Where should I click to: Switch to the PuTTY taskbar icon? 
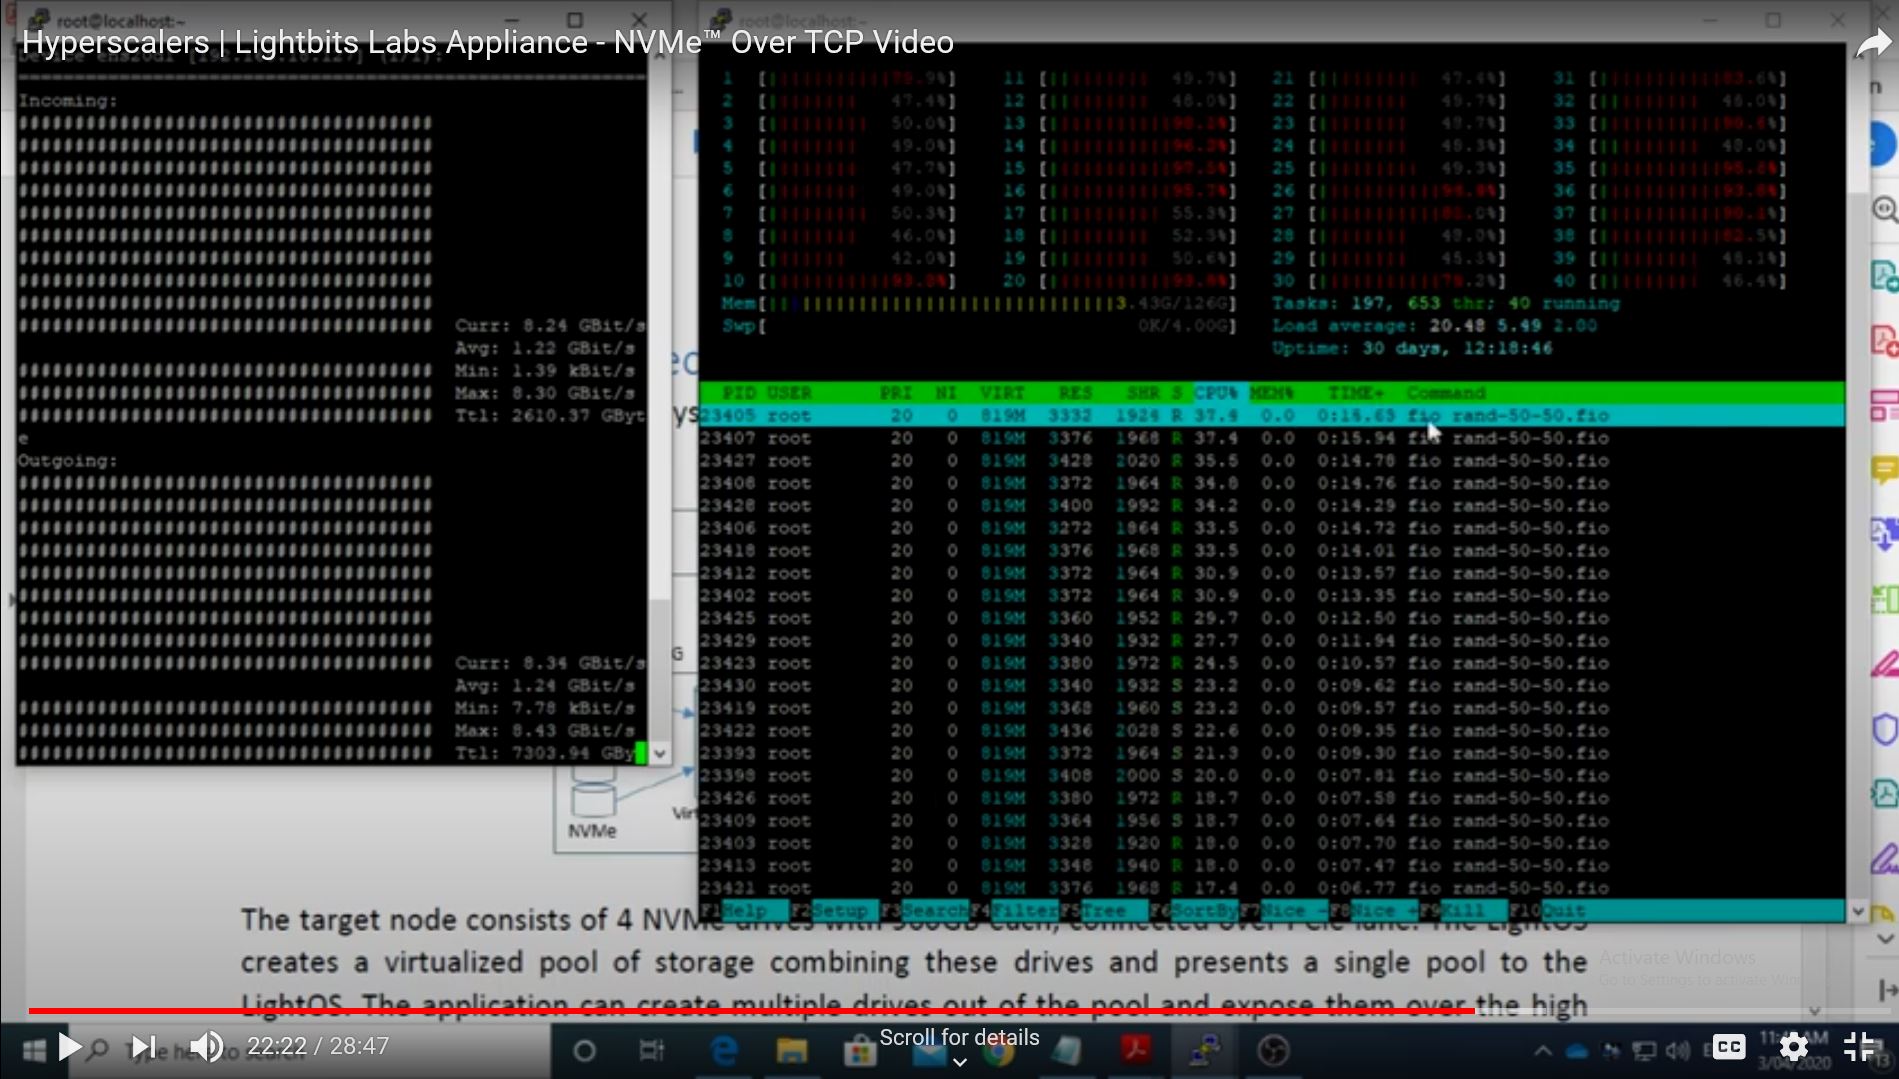(1203, 1051)
